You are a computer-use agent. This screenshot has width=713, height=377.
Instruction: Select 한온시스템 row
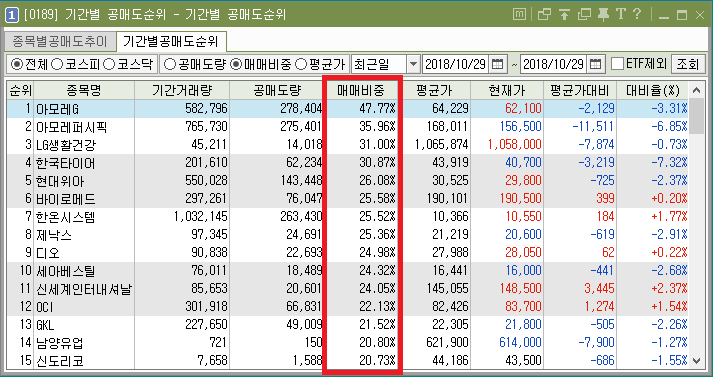click(348, 217)
